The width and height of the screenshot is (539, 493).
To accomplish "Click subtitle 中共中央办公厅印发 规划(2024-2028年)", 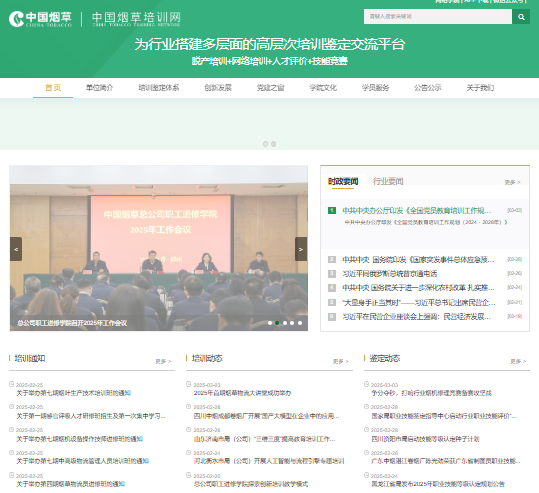I will coord(426,222).
